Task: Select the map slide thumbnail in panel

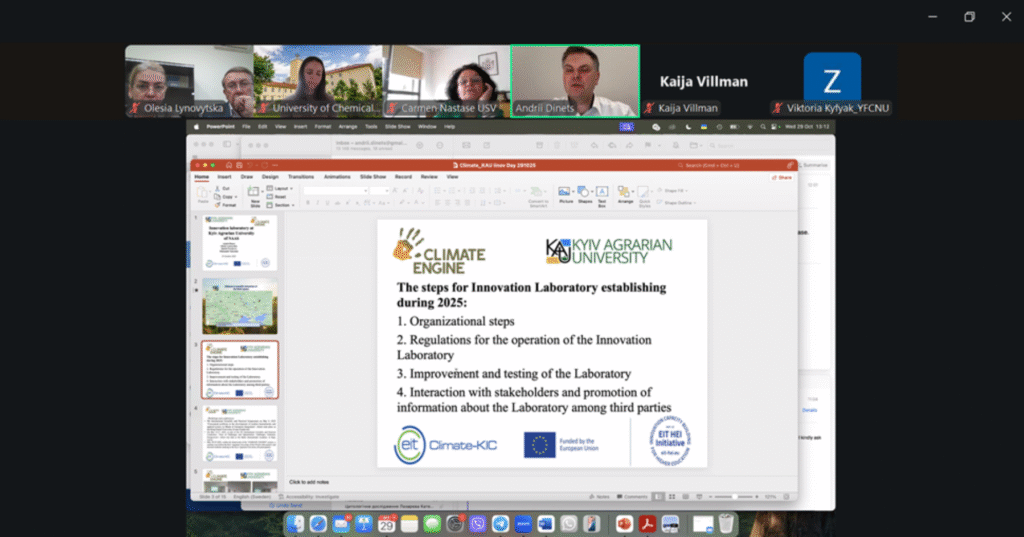Action: (x=240, y=305)
